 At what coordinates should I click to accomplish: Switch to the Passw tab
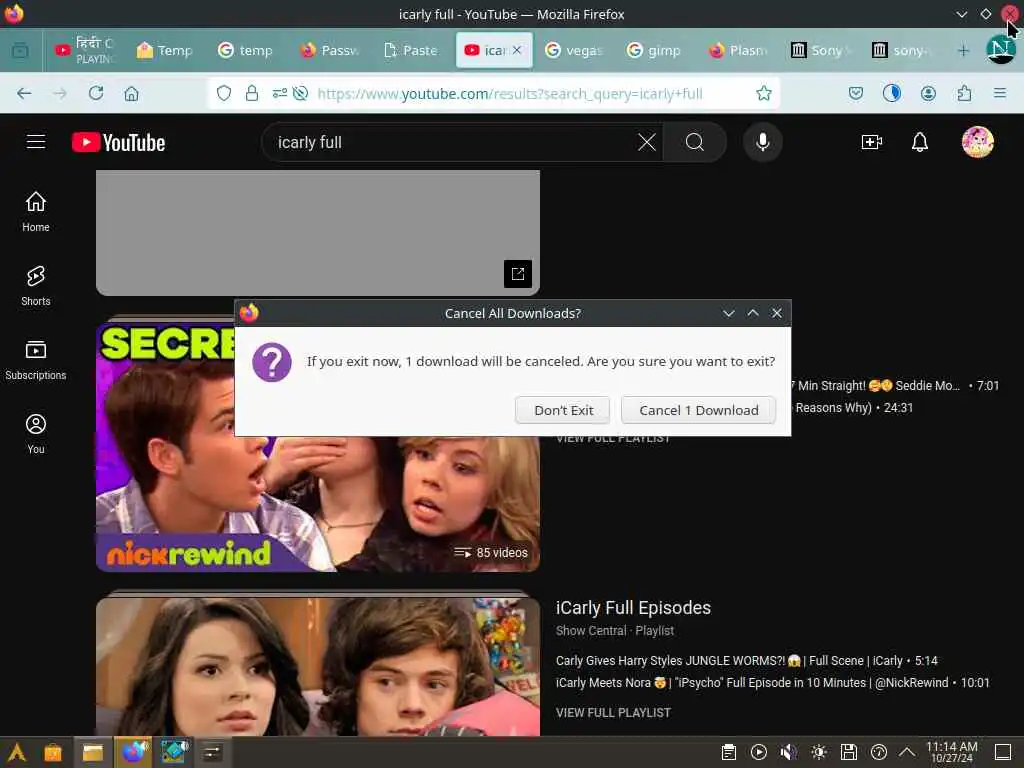(329, 50)
